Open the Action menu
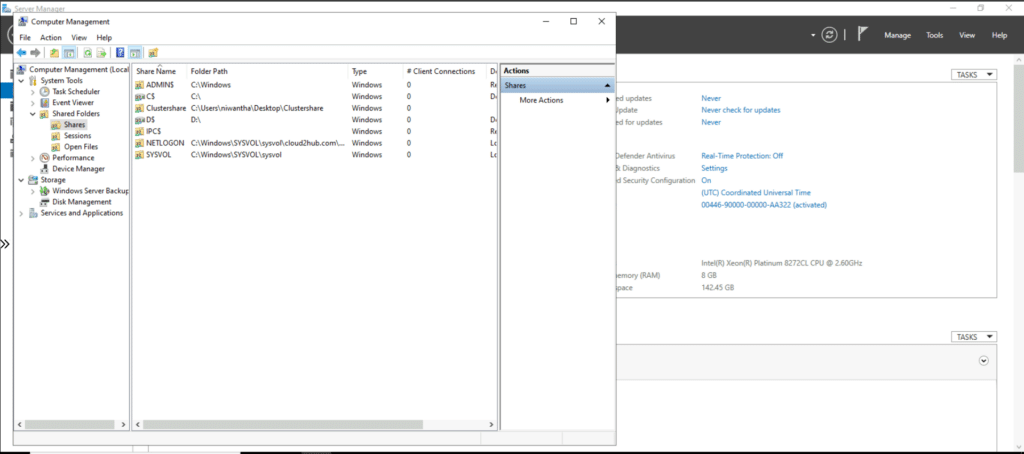 click(x=51, y=38)
